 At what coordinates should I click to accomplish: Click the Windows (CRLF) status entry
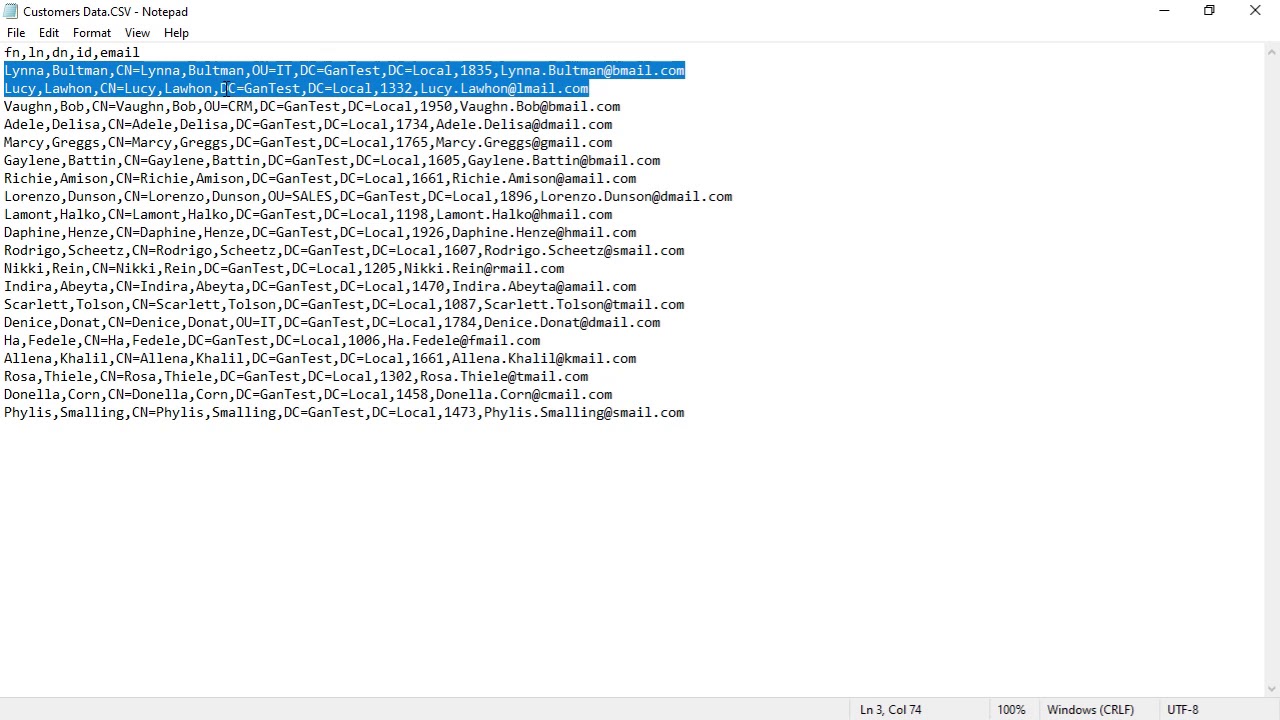[x=1090, y=709]
